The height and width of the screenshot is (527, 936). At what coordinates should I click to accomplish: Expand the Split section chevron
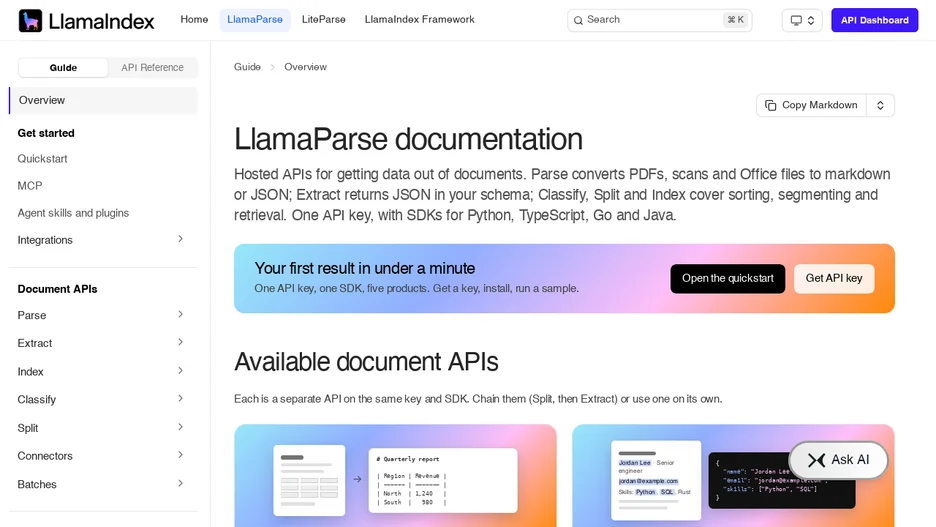[x=180, y=427]
